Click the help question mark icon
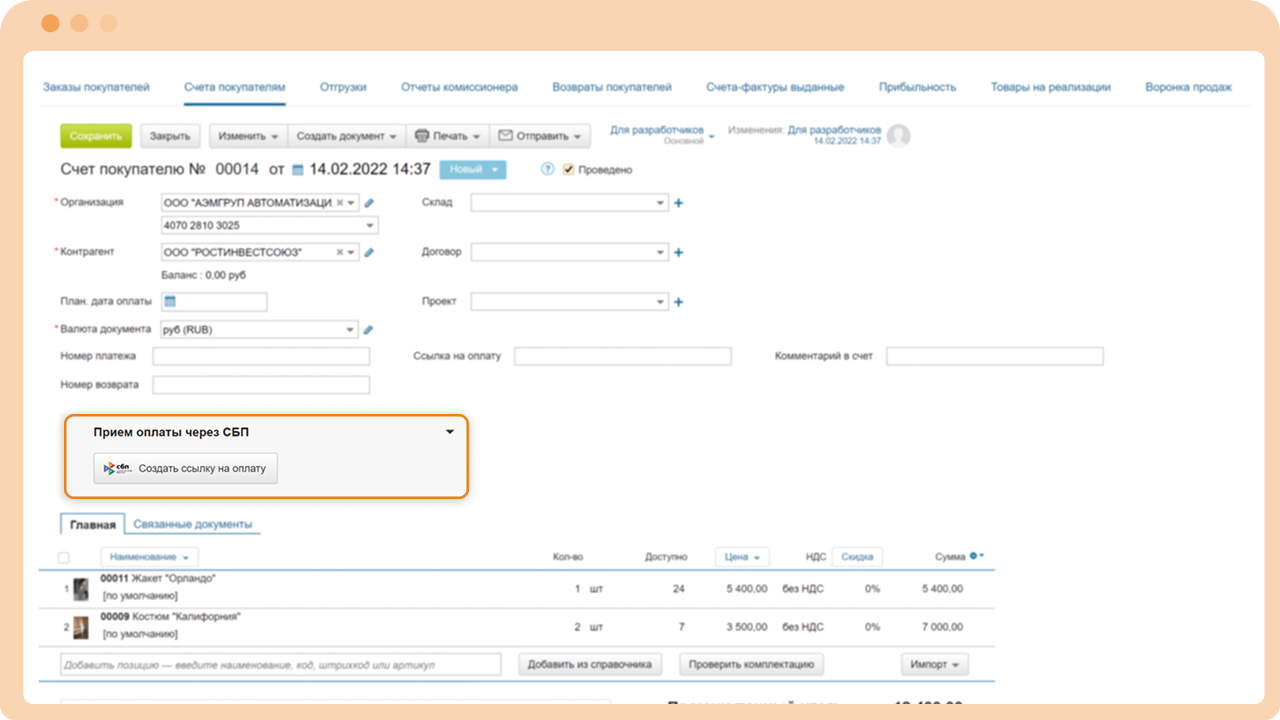Viewport: 1280px width, 720px height. pos(547,170)
